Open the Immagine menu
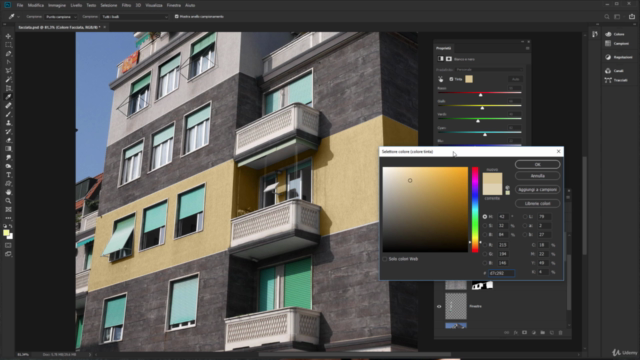Image resolution: width=640 pixels, height=360 pixels. point(57,5)
